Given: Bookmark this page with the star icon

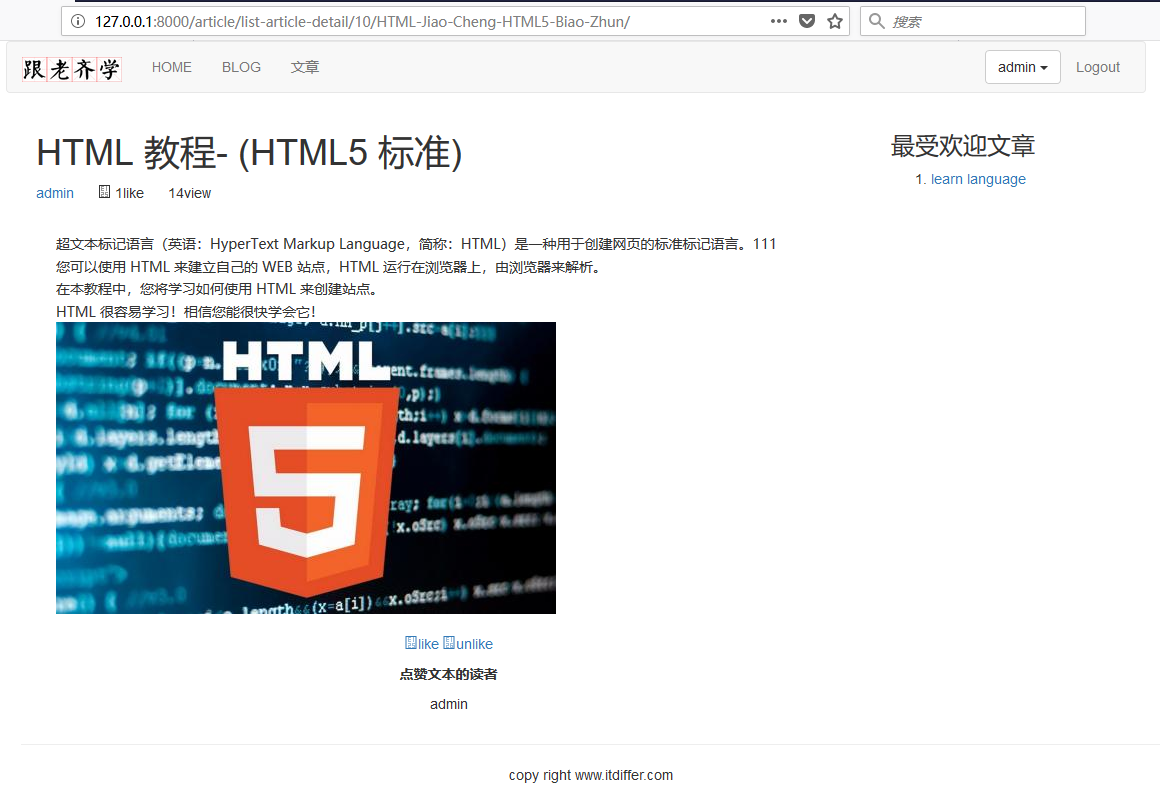Looking at the screenshot, I should click(x=835, y=21).
